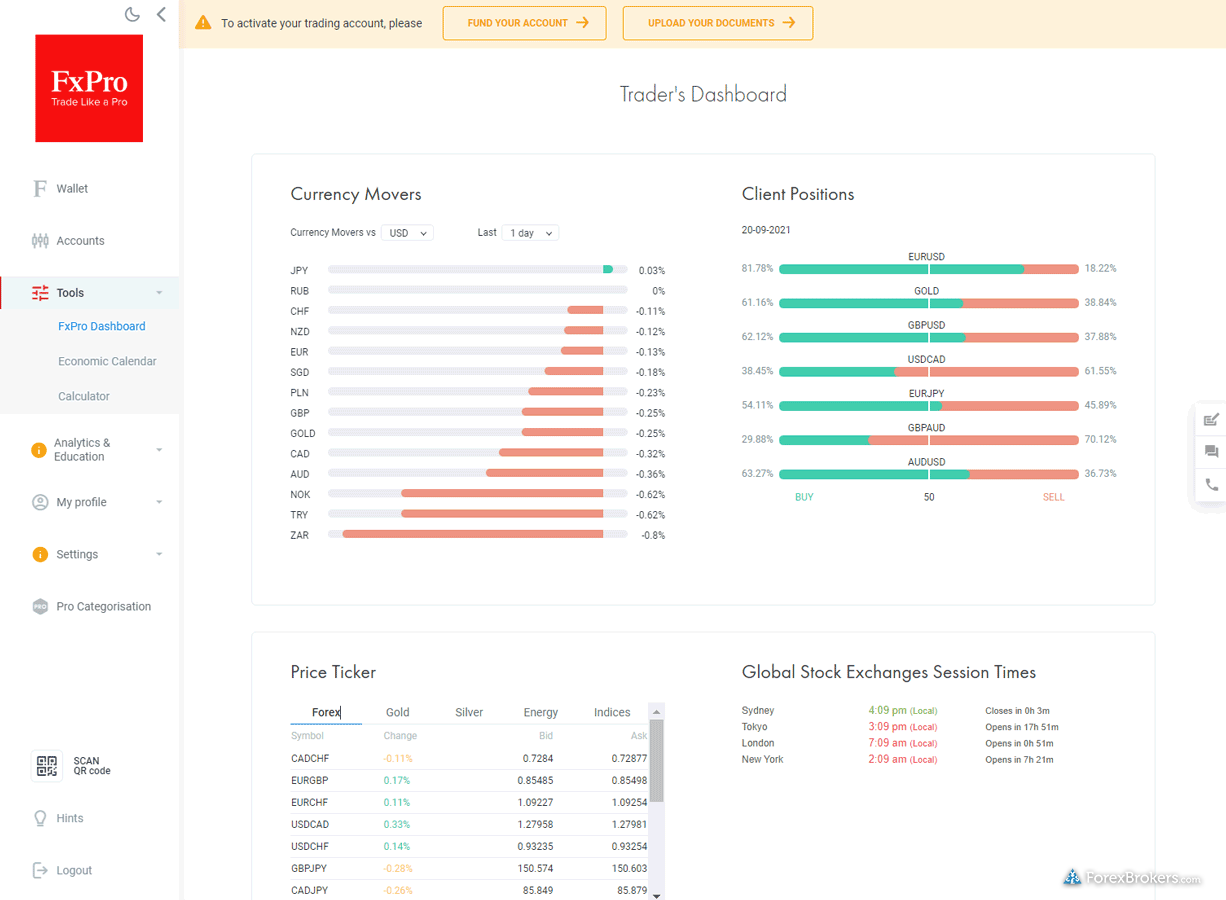Viewport: 1226px width, 900px height.
Task: Click the Upload Your Documents button
Action: click(717, 23)
